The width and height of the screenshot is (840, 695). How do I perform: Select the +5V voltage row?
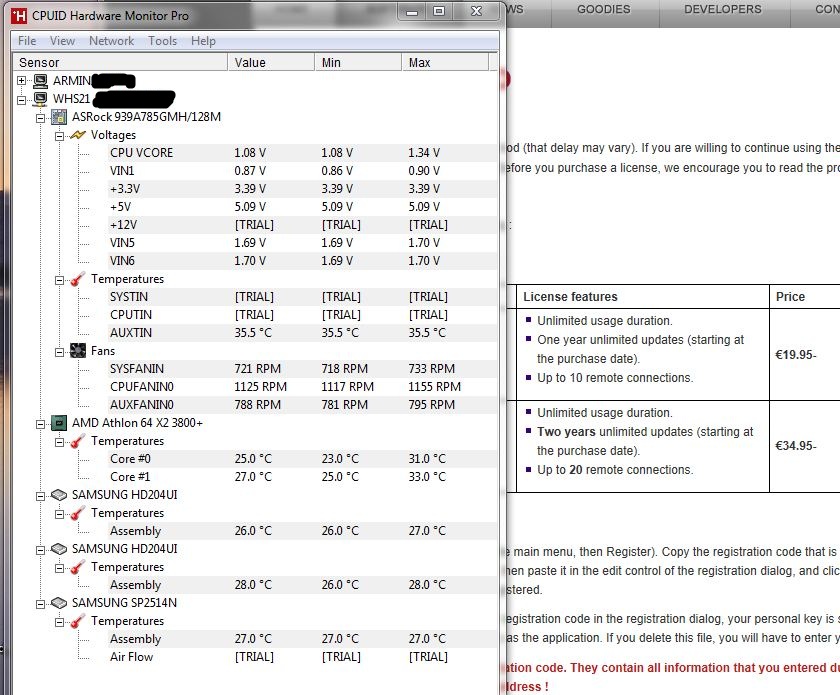(x=302, y=207)
